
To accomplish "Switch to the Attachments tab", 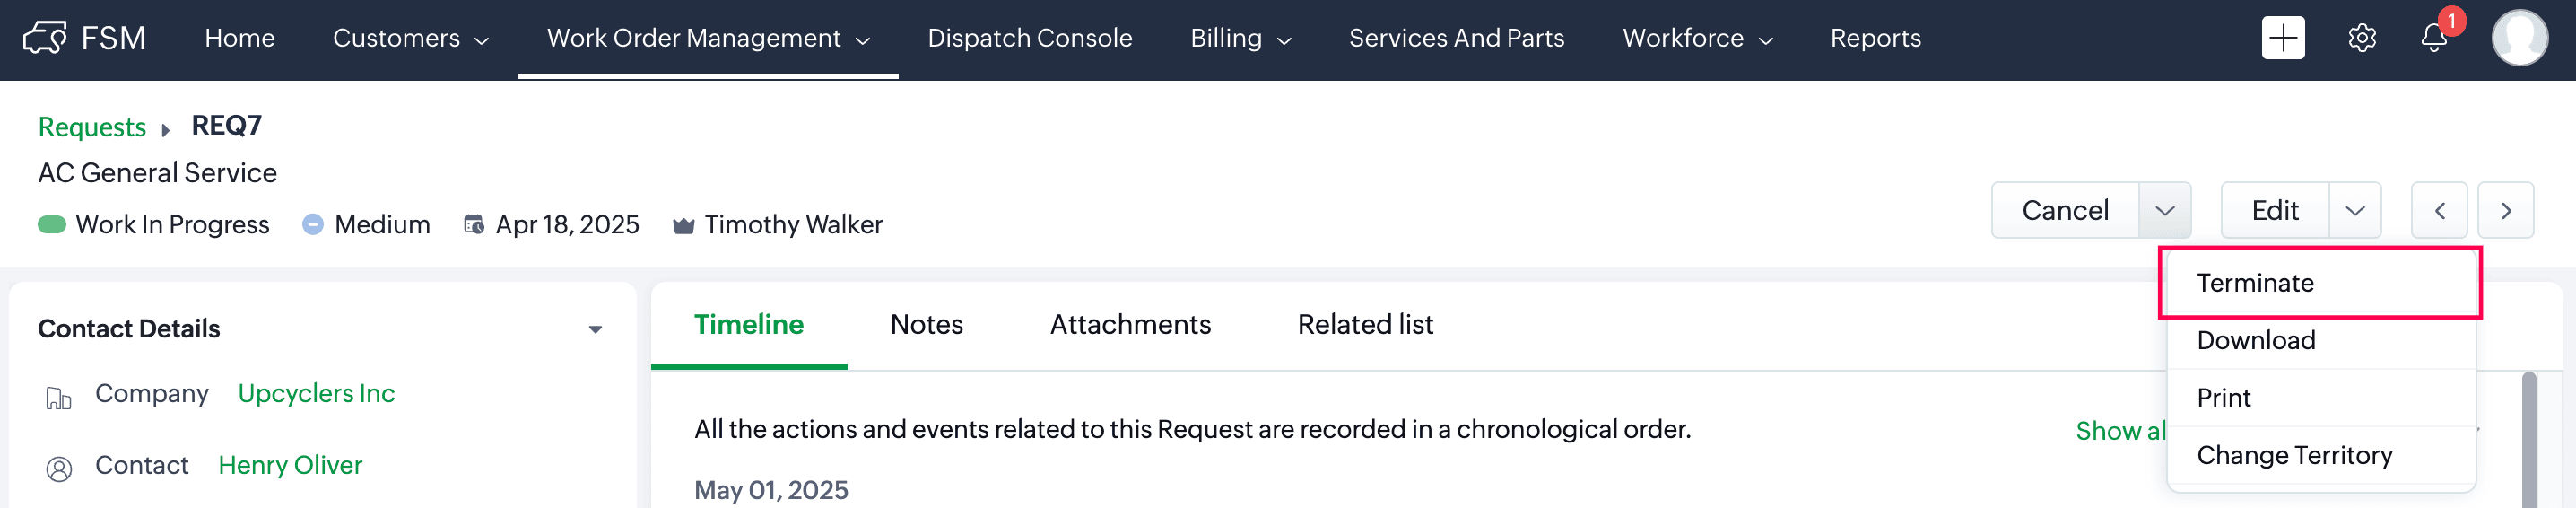I will pos(1130,324).
